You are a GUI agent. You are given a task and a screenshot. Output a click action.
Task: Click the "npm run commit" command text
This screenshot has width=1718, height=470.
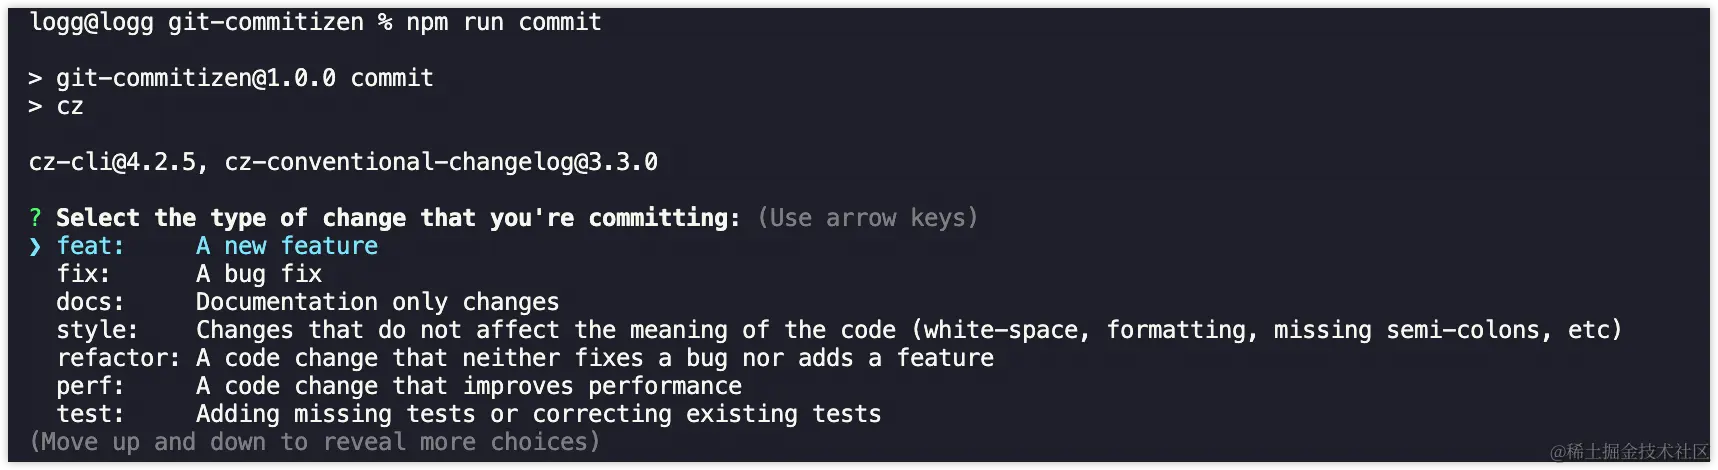pyautogui.click(x=503, y=22)
